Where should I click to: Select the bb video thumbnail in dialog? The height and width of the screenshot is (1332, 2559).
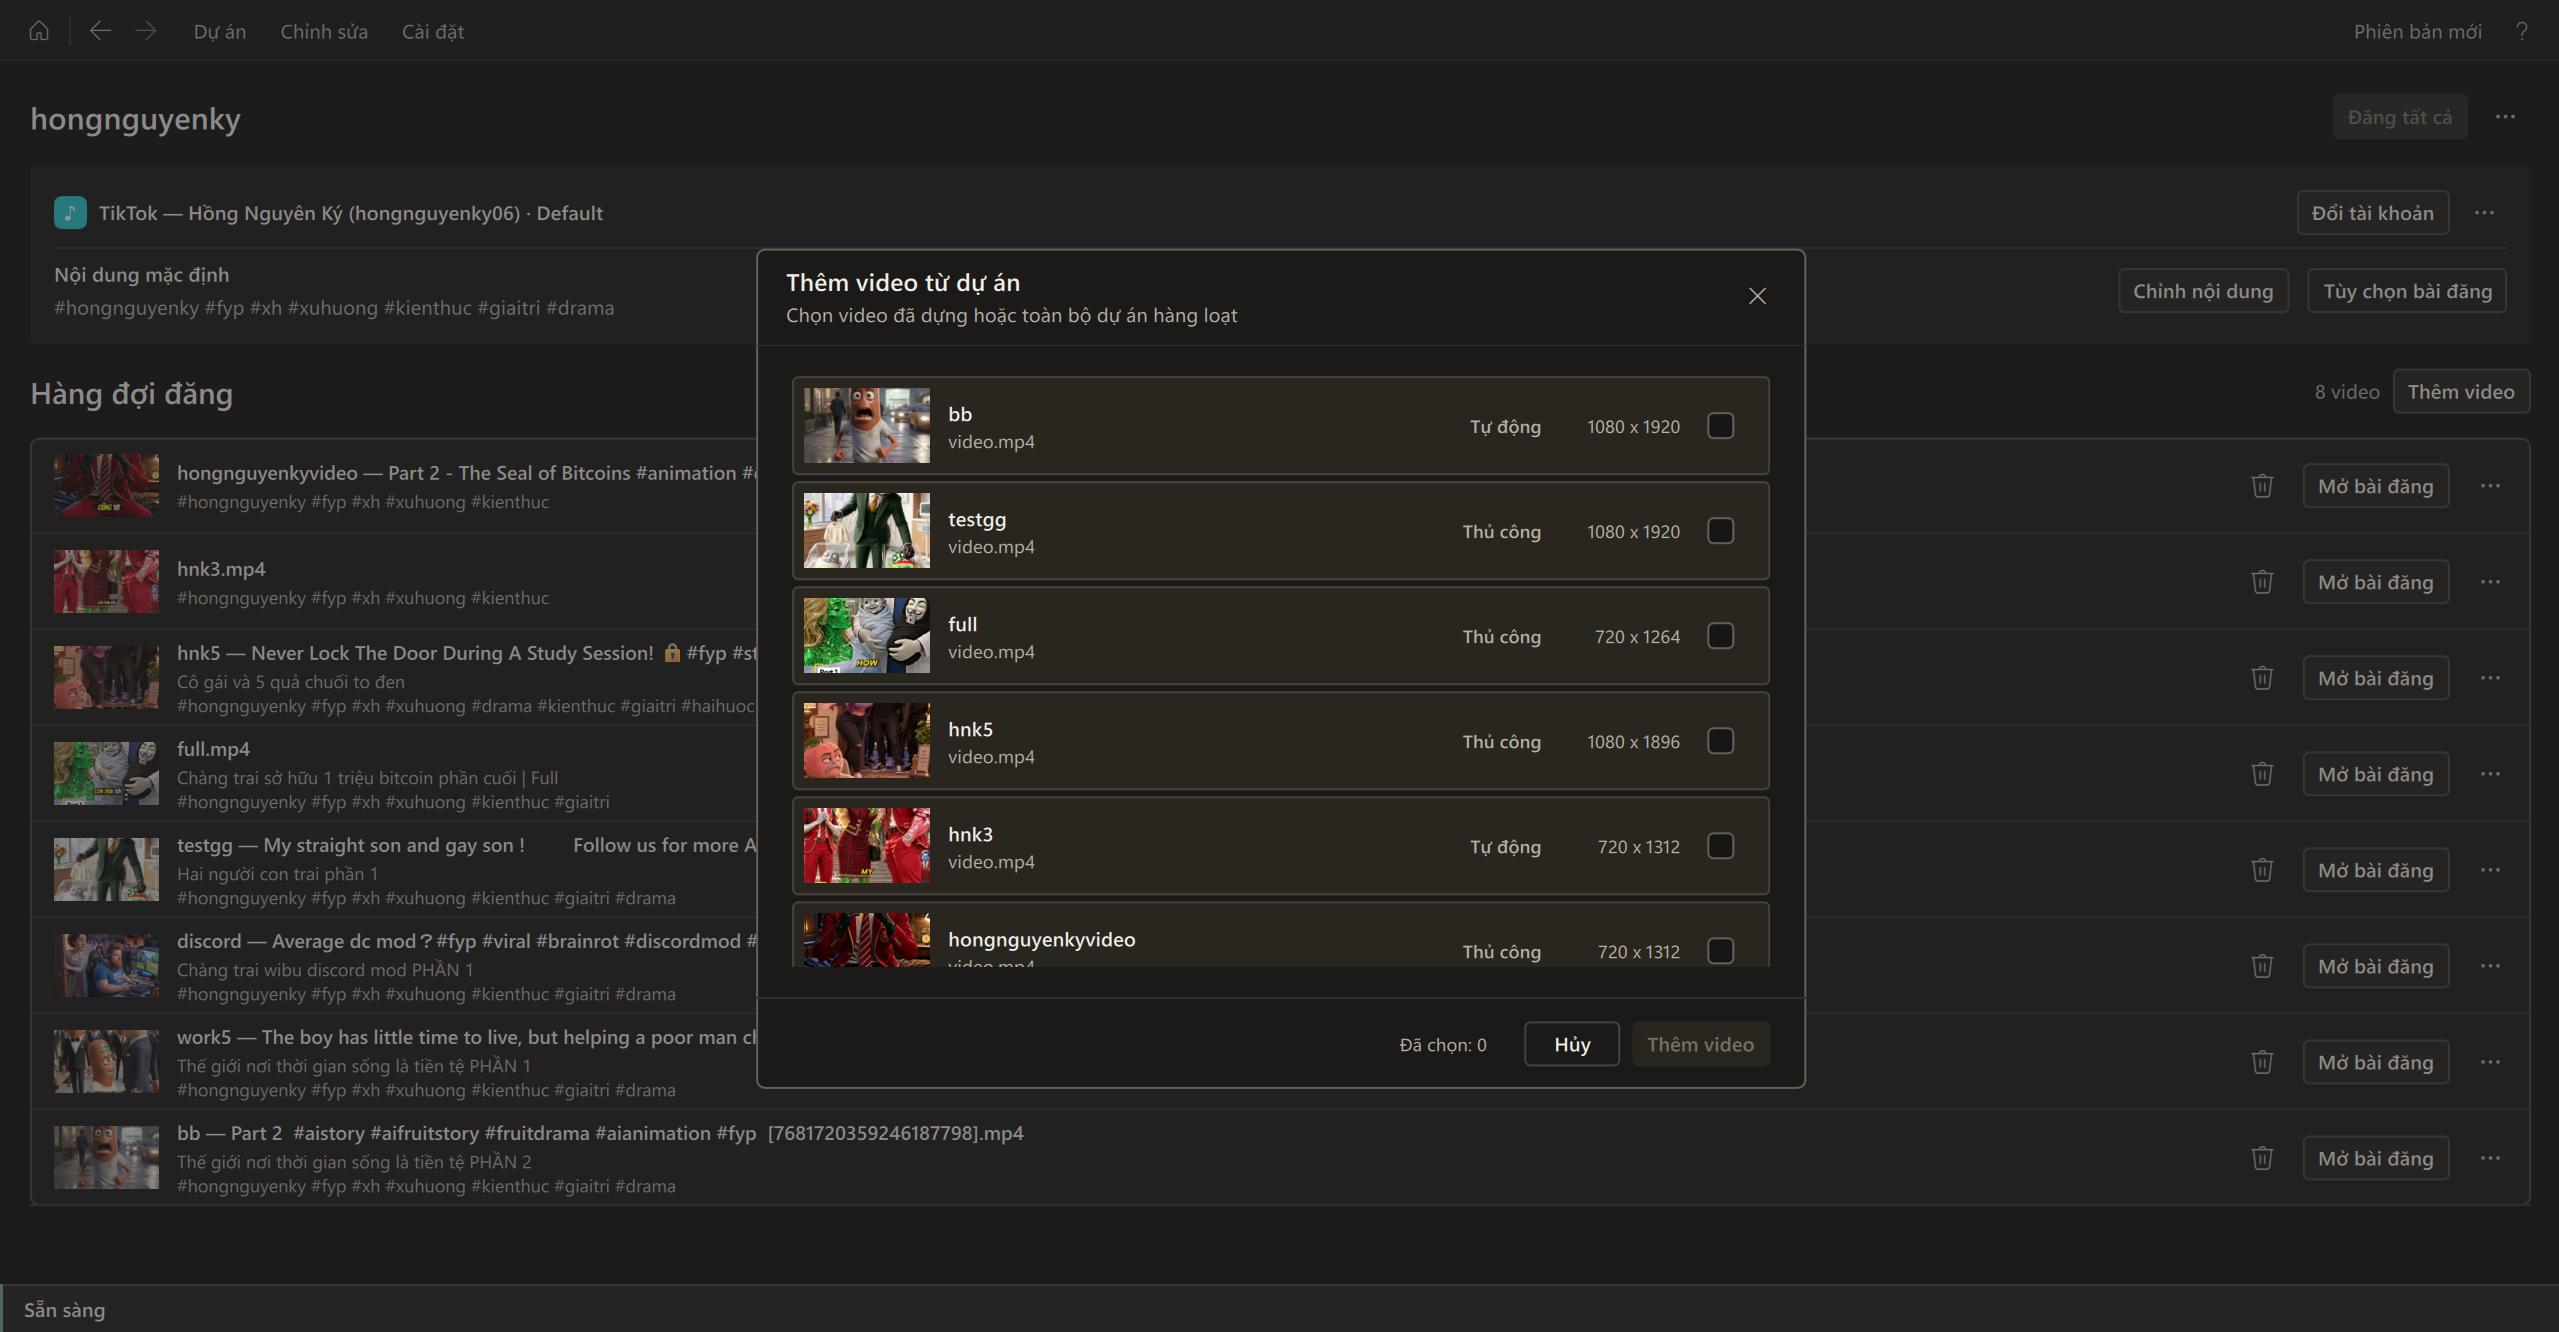click(867, 426)
